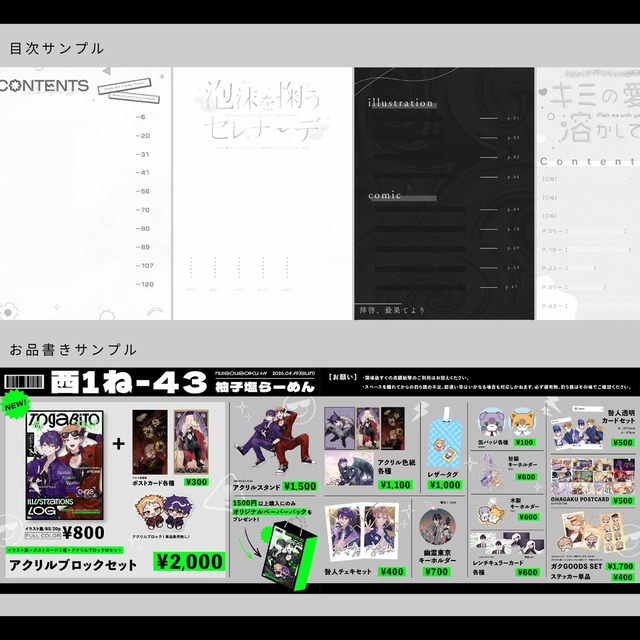Open the acrylic block chibi characters image
640x640 pixels.
[164, 512]
